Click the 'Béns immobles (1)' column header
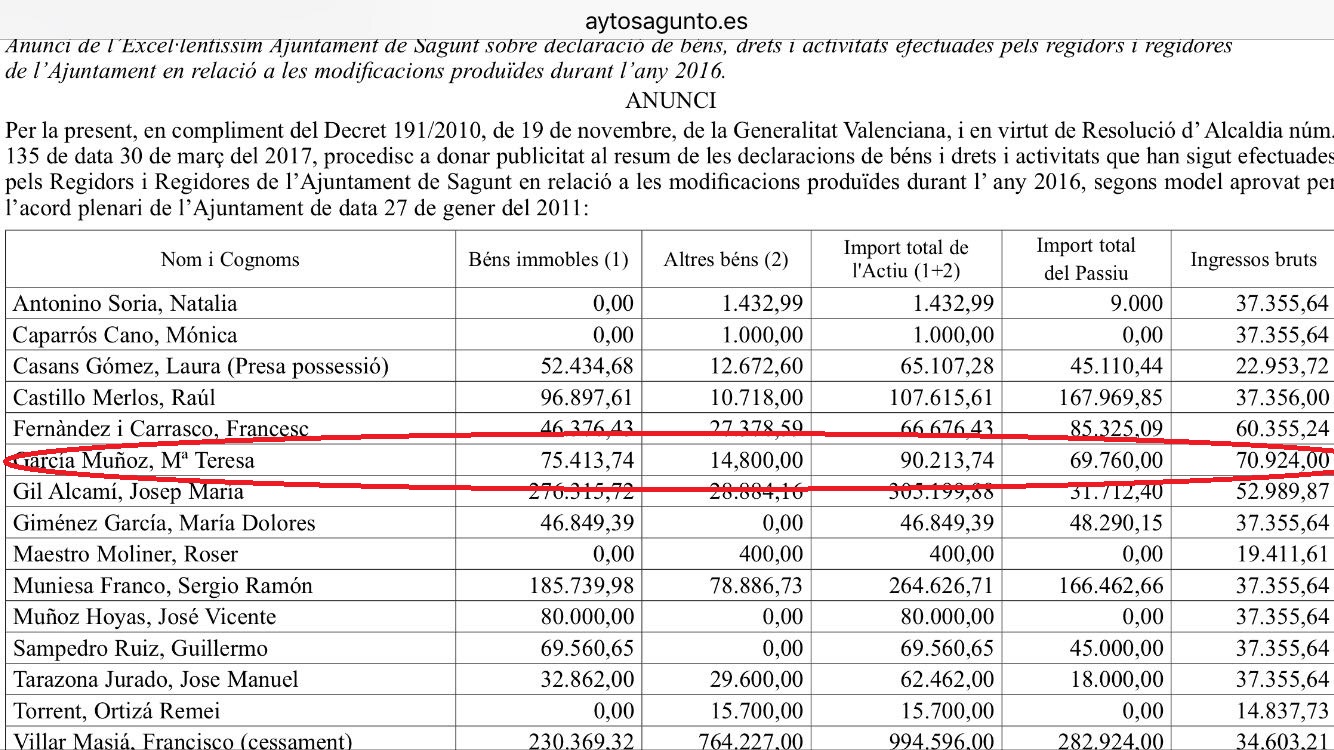Viewport: 1334px width, 750px height. point(548,260)
